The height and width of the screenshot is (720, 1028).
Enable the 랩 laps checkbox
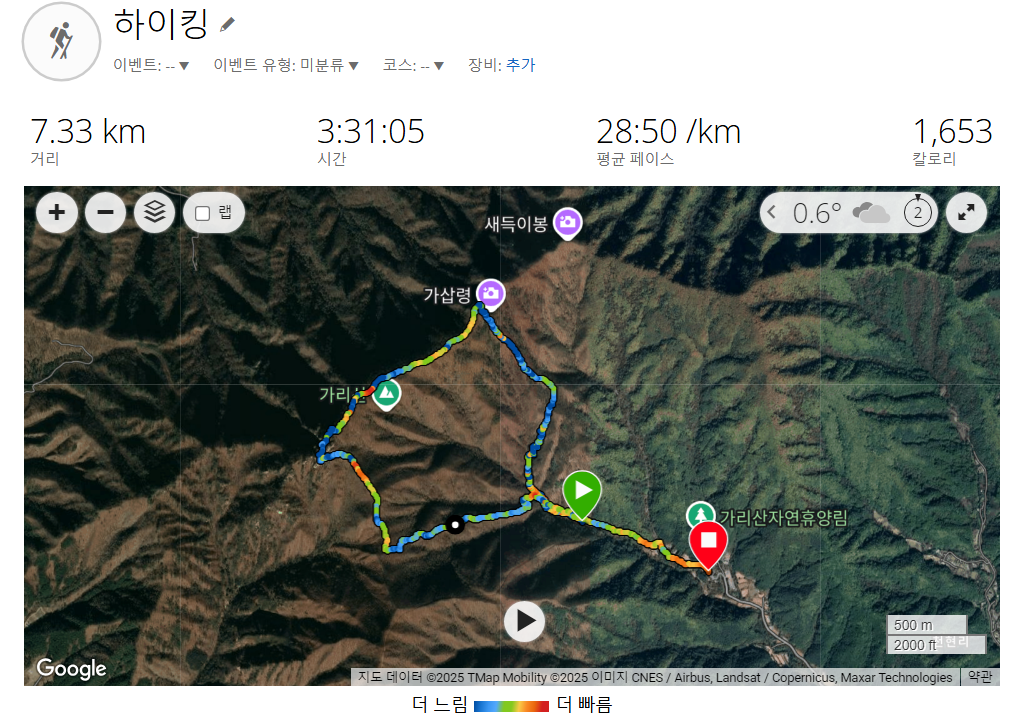click(x=203, y=213)
